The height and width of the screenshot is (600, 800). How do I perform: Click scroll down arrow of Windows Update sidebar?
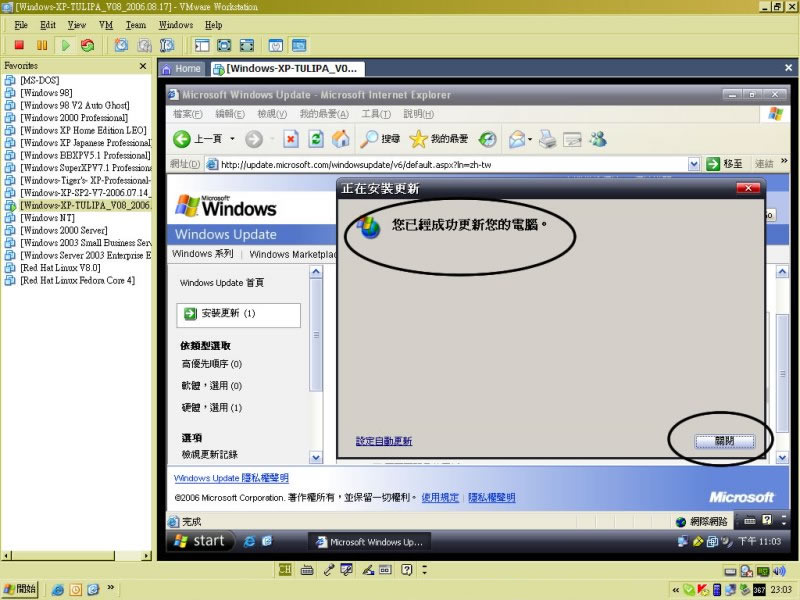[316, 457]
